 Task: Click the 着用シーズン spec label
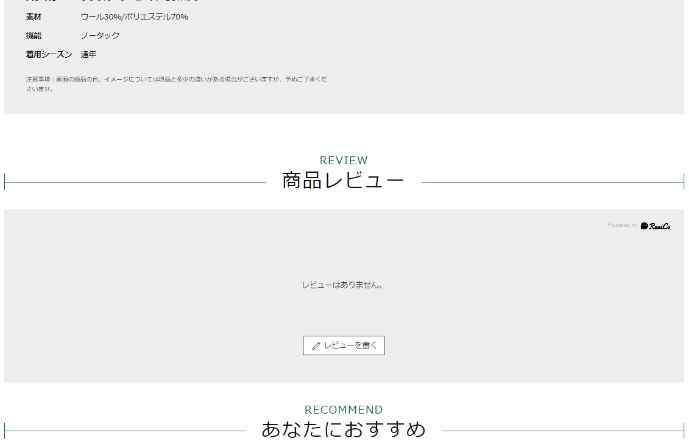pos(49,55)
